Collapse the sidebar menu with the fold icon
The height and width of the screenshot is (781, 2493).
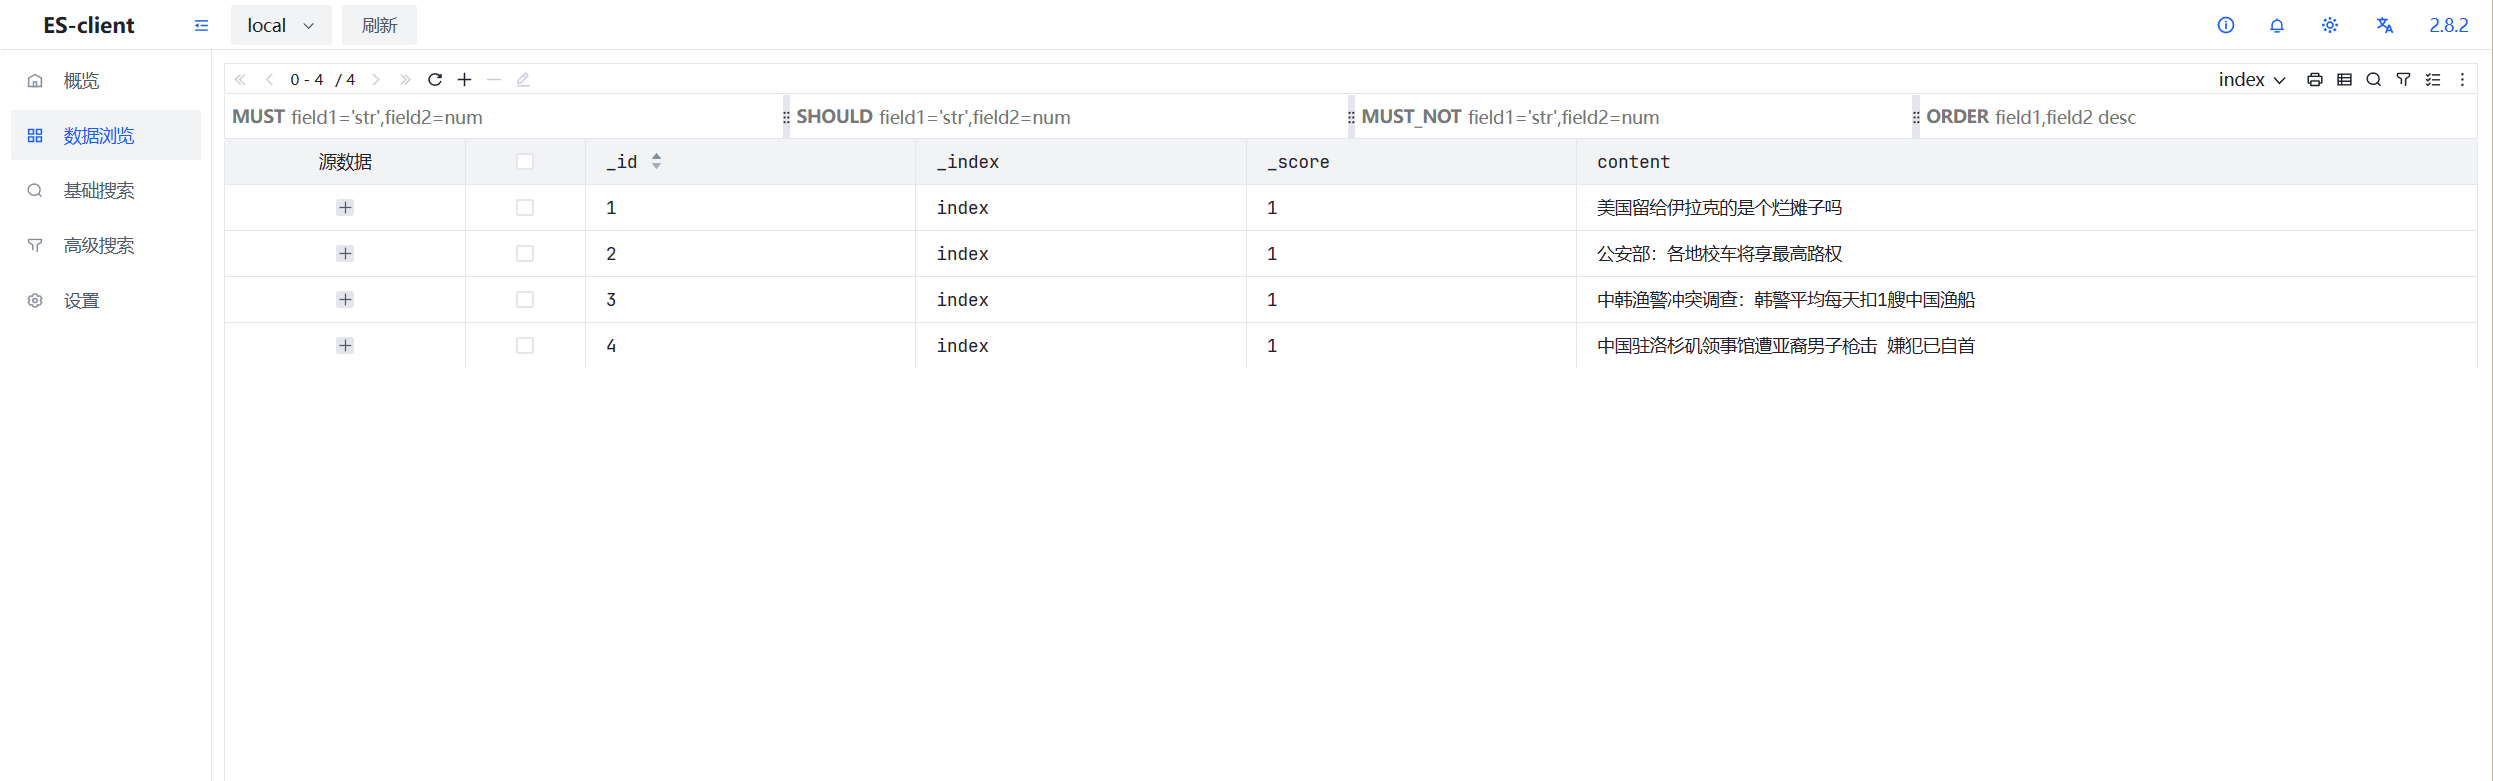[201, 26]
